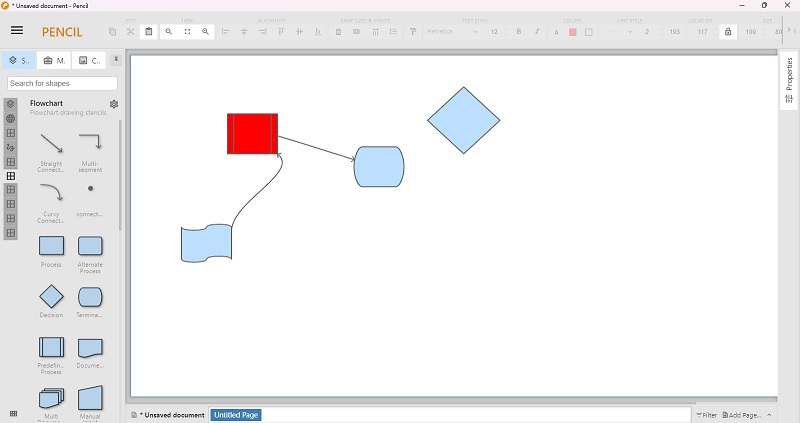Select the sketchy squiggle collection icon
The image size is (800, 423).
pos(11,147)
